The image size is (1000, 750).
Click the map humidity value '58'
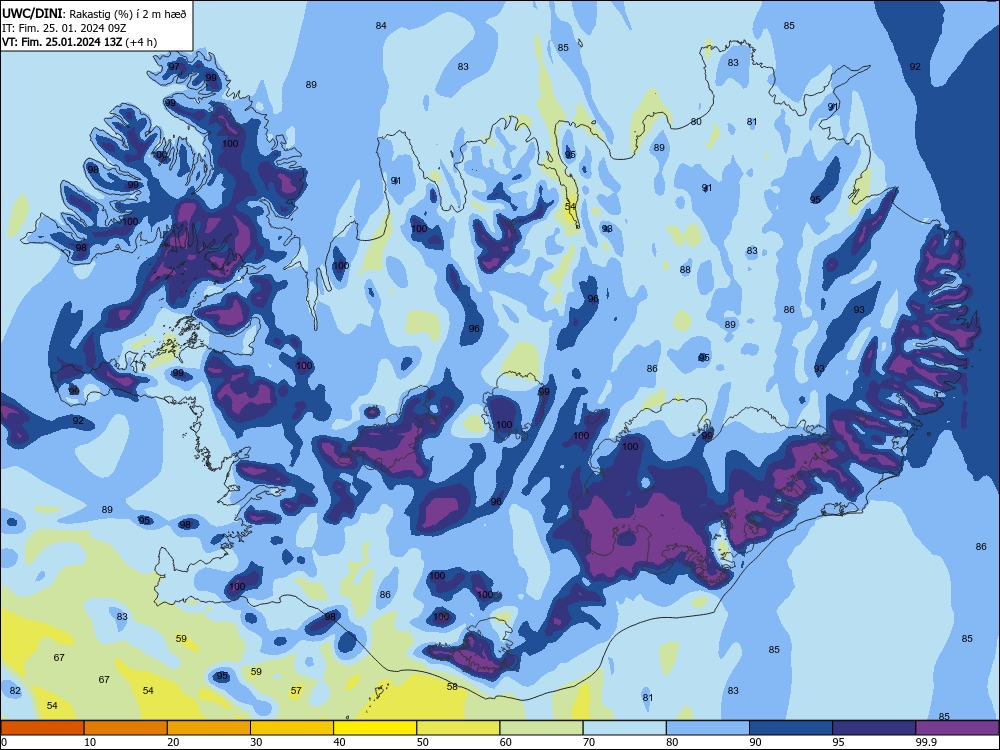(x=452, y=687)
